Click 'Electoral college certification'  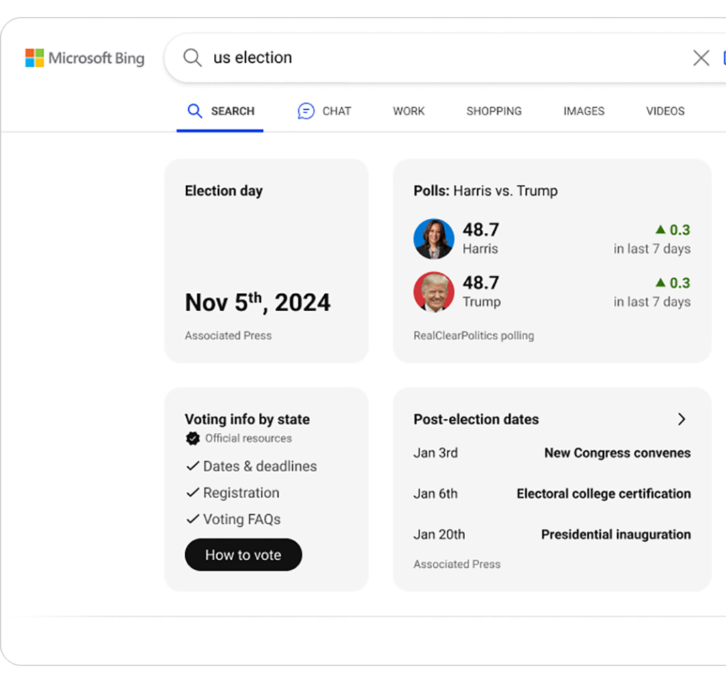(x=603, y=494)
